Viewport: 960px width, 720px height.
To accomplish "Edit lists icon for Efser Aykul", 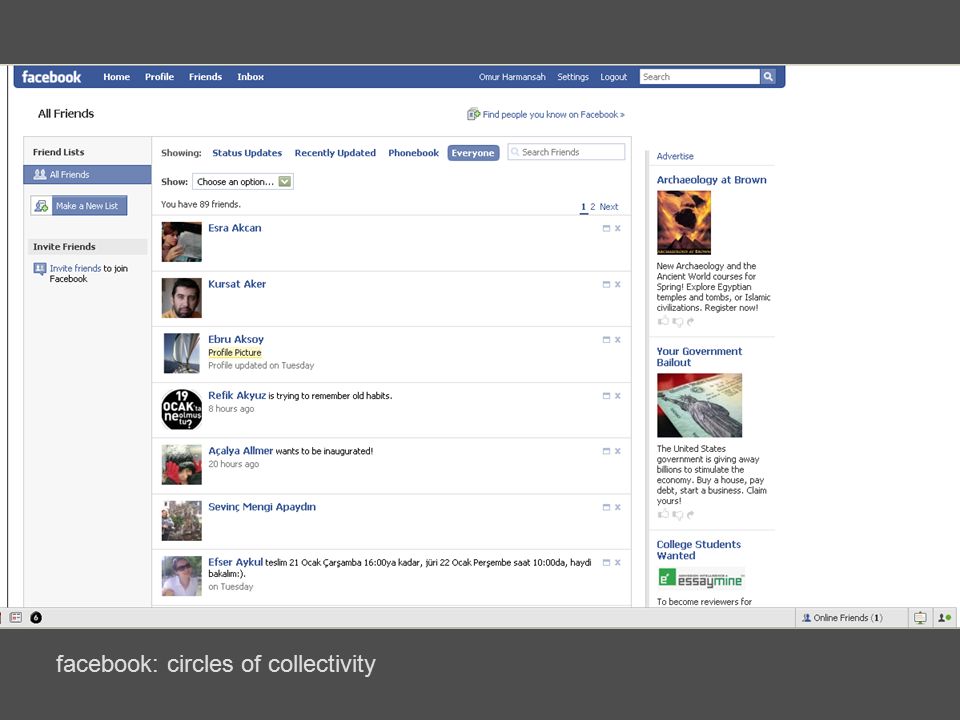I will click(606, 563).
